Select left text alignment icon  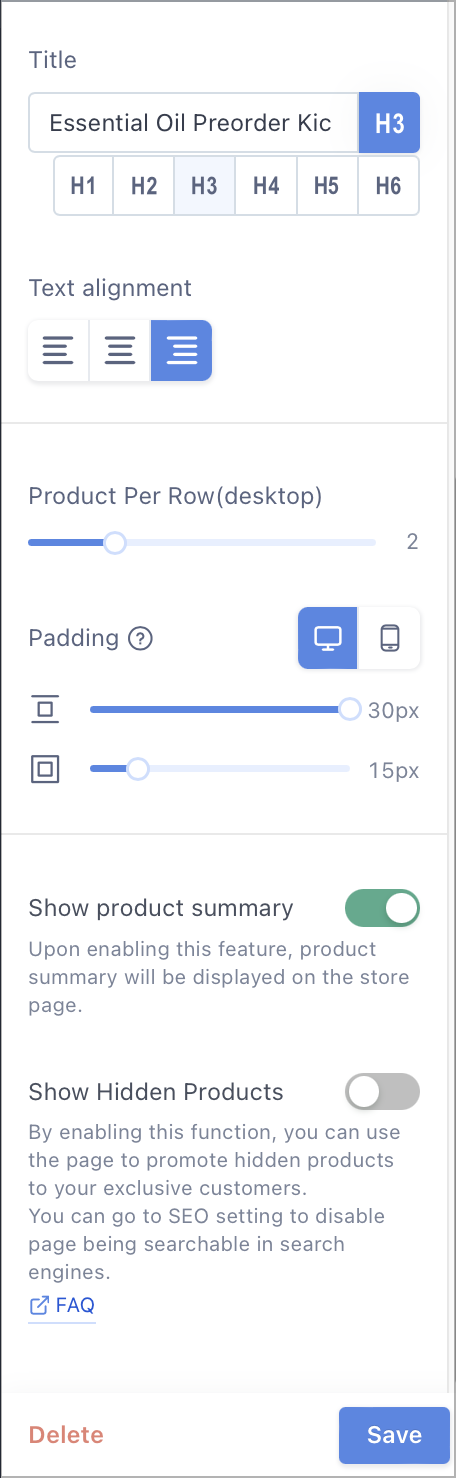[x=58, y=351]
